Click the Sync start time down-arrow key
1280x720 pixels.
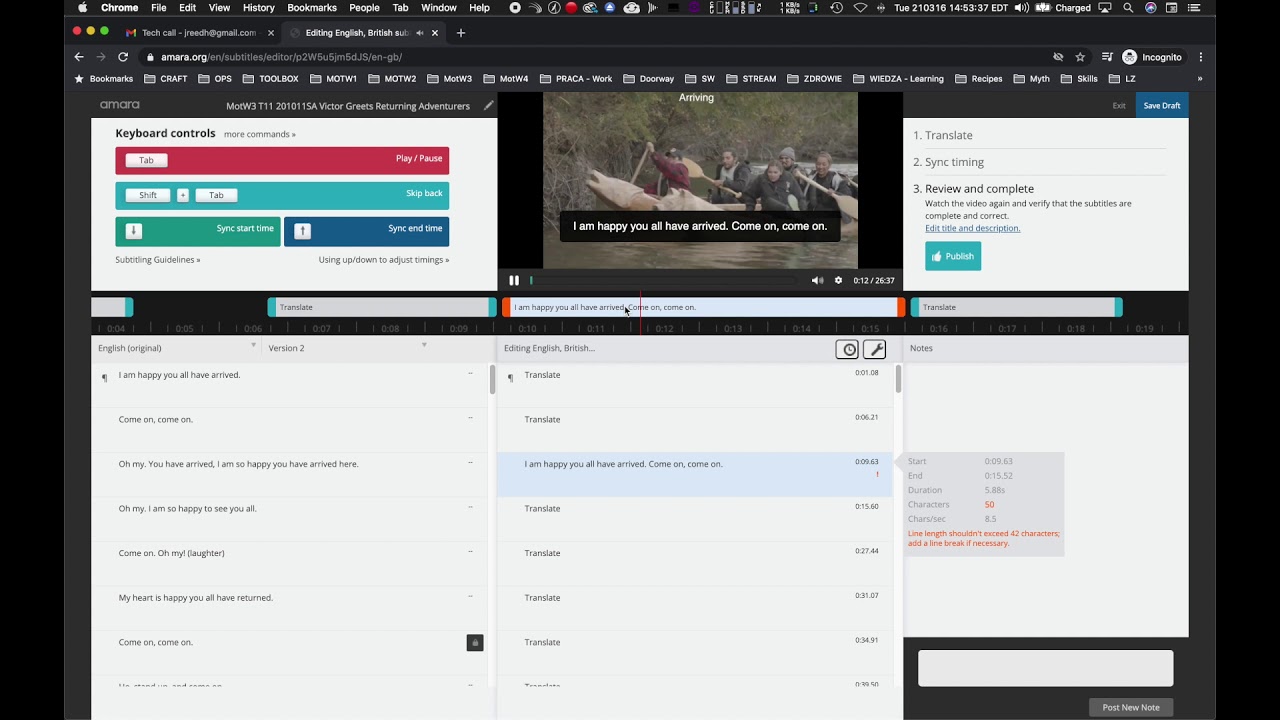coord(133,231)
